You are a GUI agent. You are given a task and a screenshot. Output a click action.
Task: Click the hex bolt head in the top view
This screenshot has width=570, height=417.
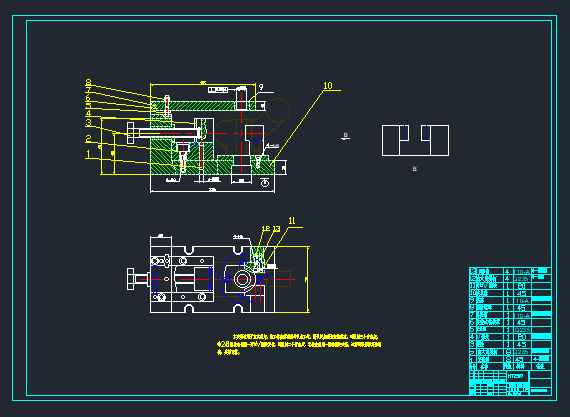coord(131,279)
